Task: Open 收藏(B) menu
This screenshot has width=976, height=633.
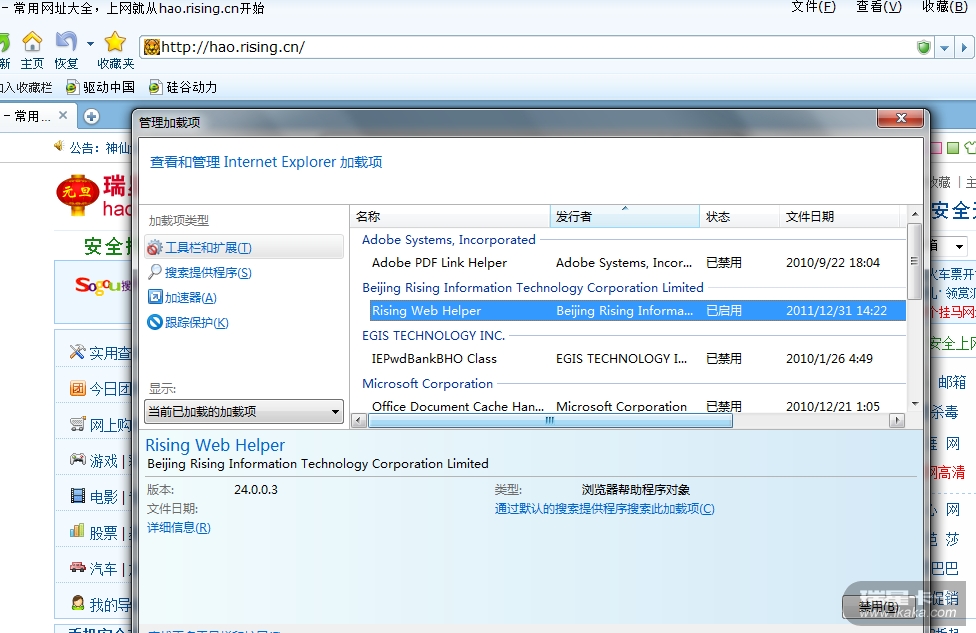Action: pyautogui.click(x=944, y=7)
